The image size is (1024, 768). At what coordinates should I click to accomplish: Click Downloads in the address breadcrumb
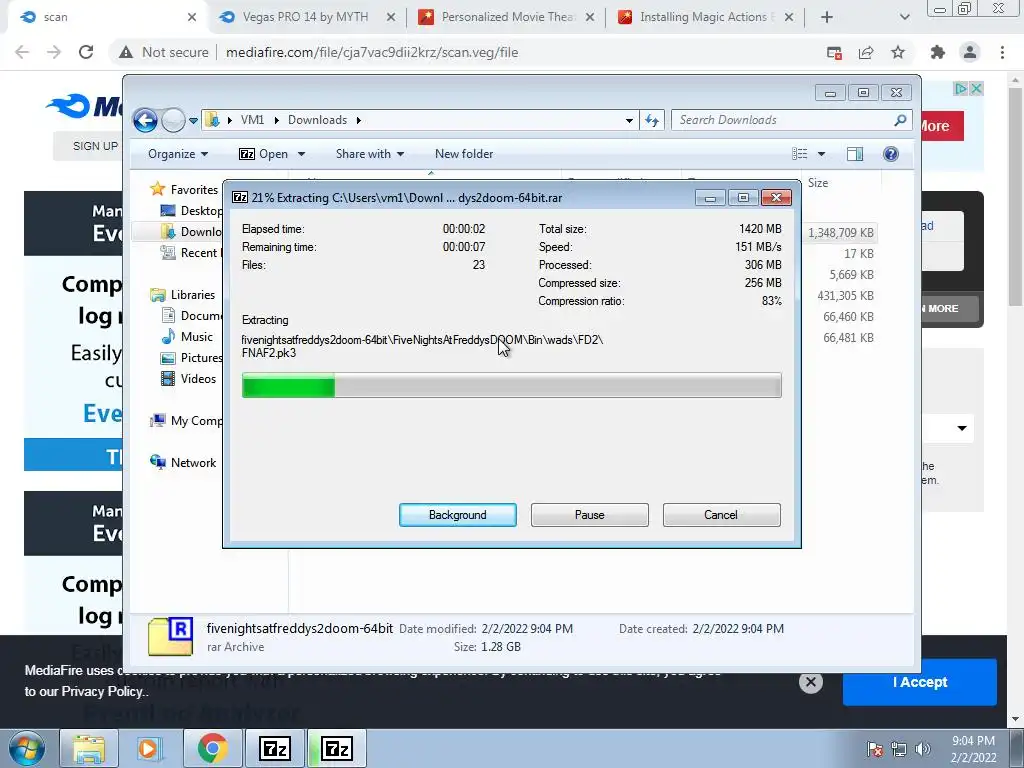point(317,120)
